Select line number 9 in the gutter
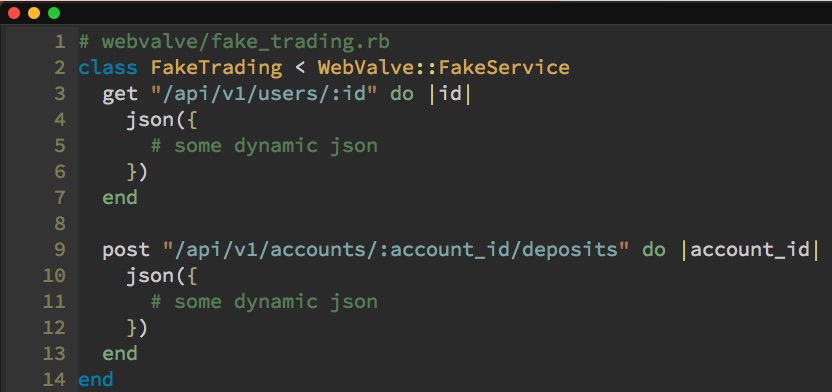Screen dimensions: 832x392 (x=59, y=249)
